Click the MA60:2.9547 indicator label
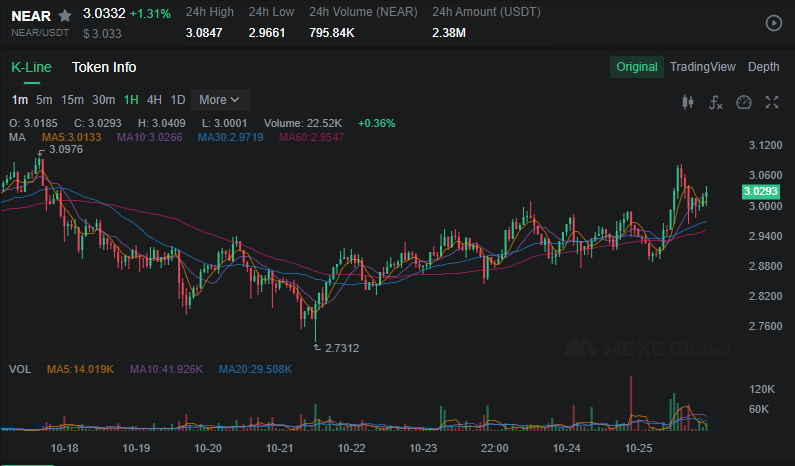The image size is (795, 466). click(x=311, y=137)
